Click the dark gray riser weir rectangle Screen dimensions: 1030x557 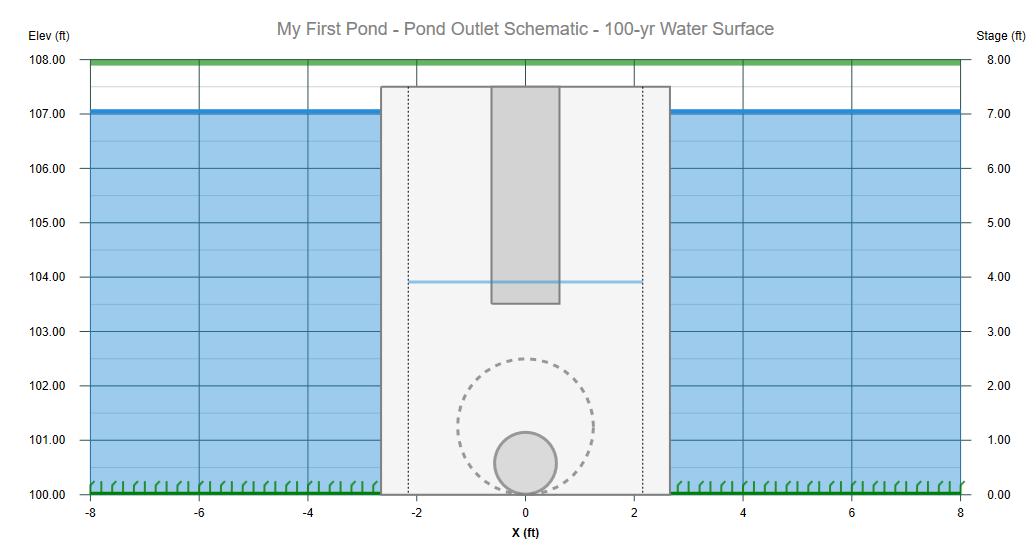[x=526, y=195]
